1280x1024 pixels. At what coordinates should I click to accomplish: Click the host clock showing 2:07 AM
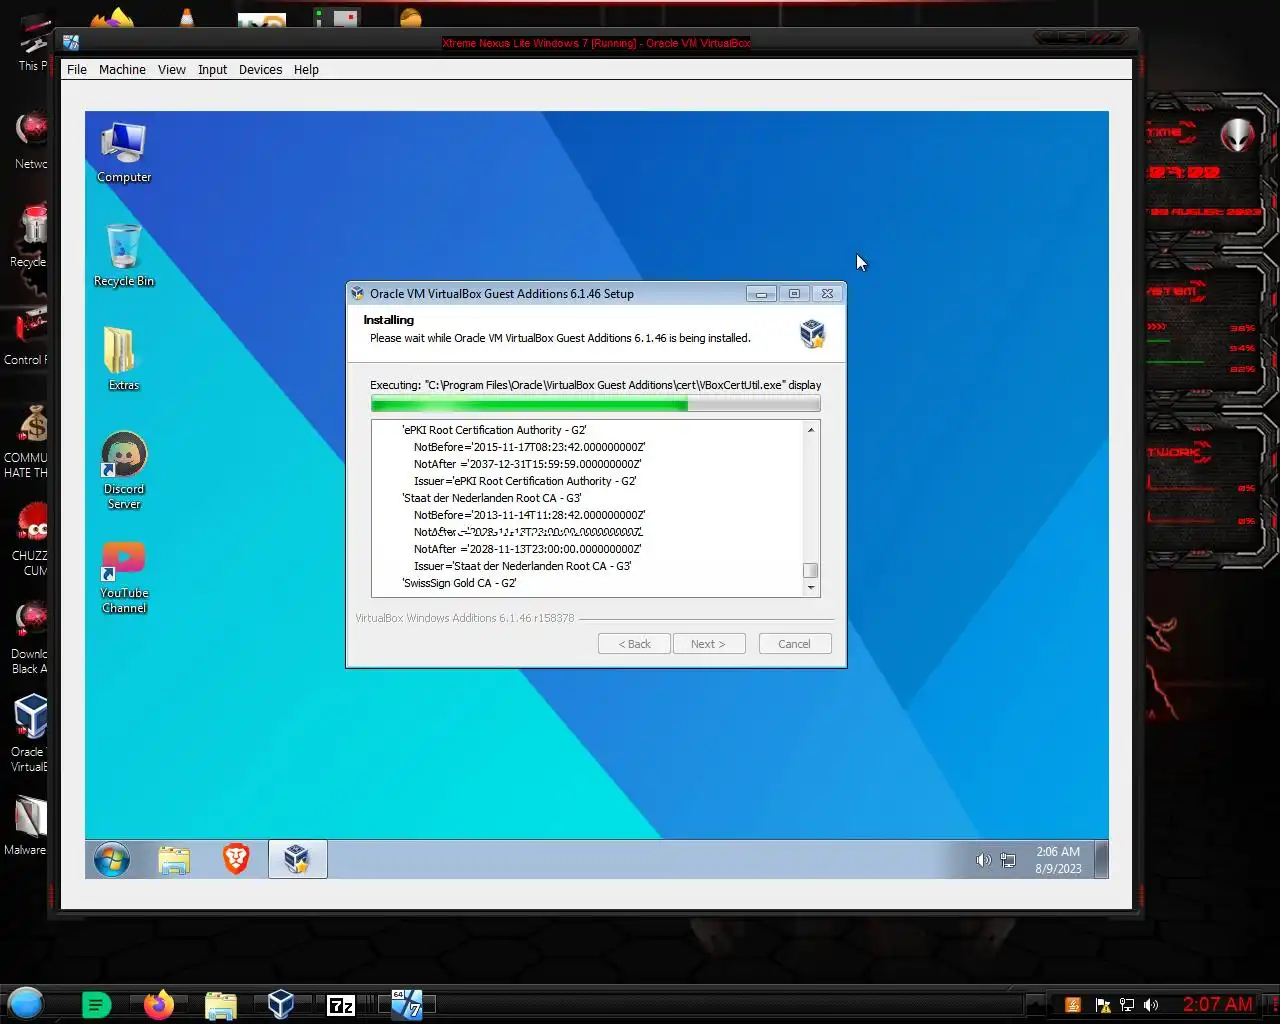coord(1217,1004)
